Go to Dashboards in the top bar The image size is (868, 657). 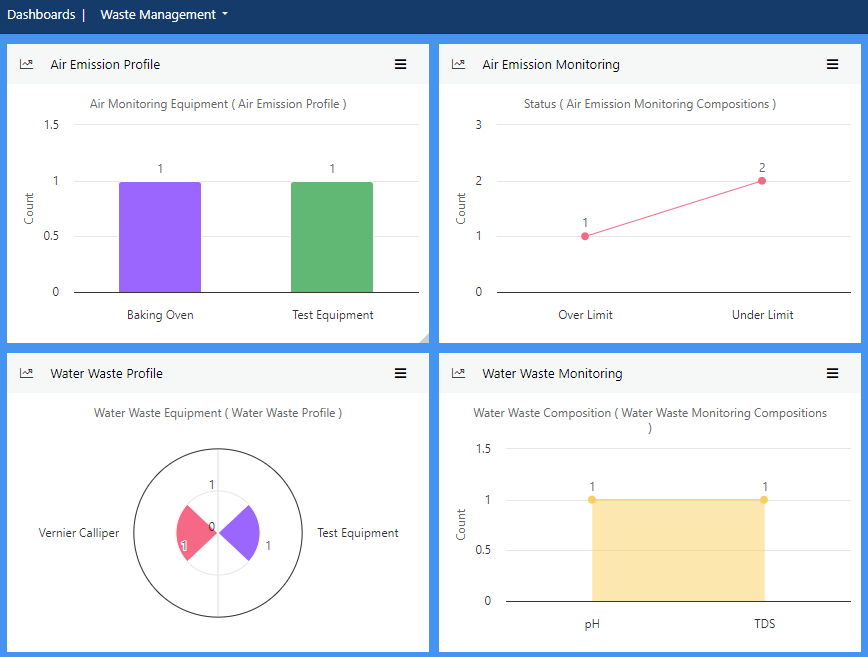coord(41,15)
